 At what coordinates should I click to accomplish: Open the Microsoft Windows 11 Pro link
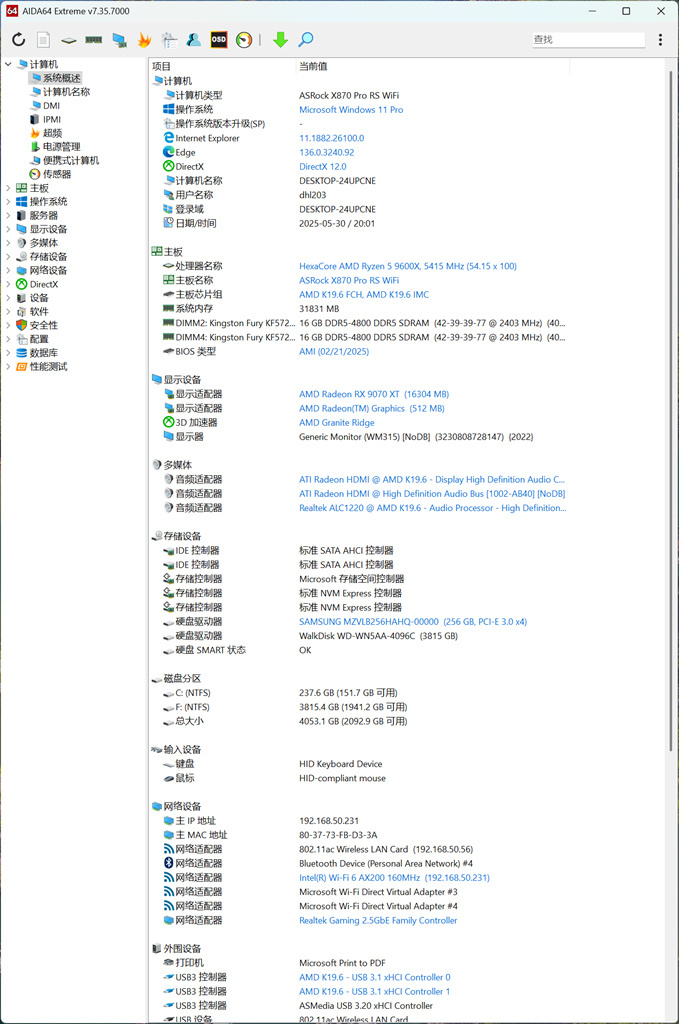point(351,110)
